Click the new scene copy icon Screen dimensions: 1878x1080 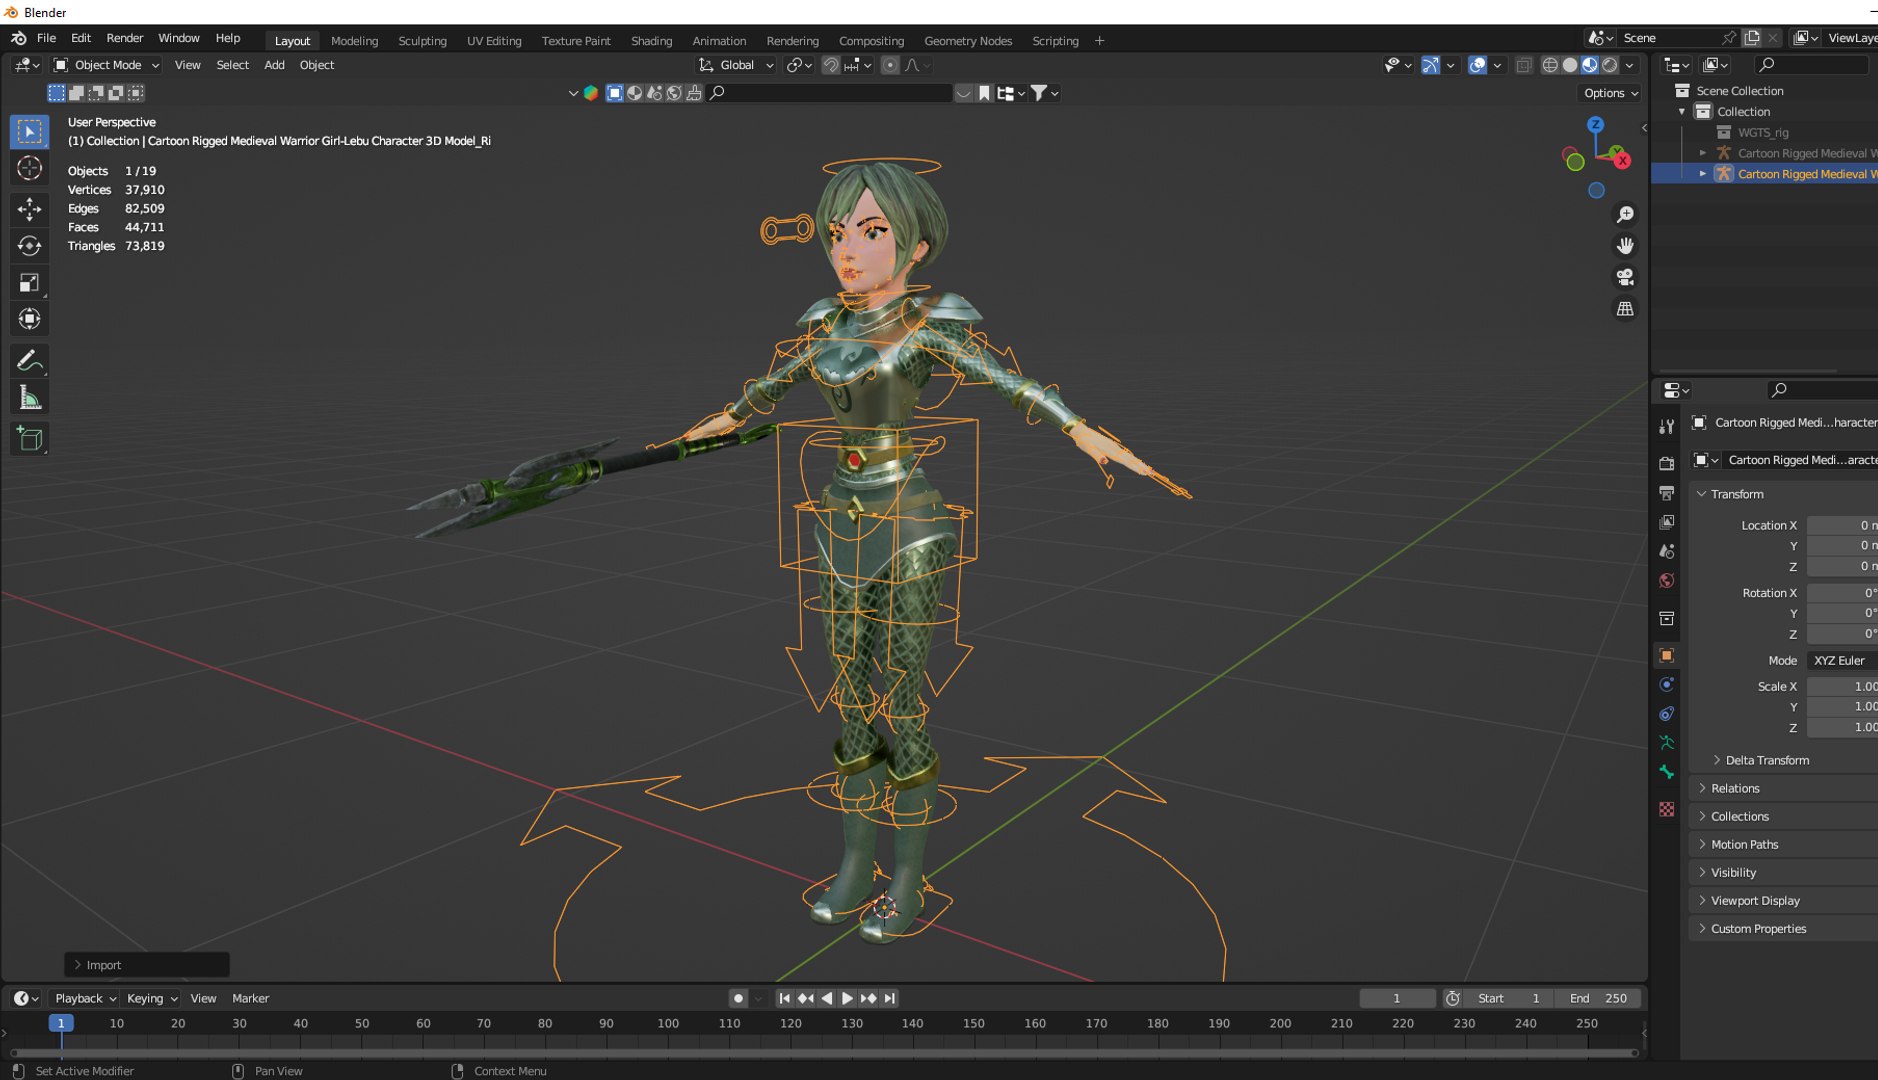pos(1752,38)
